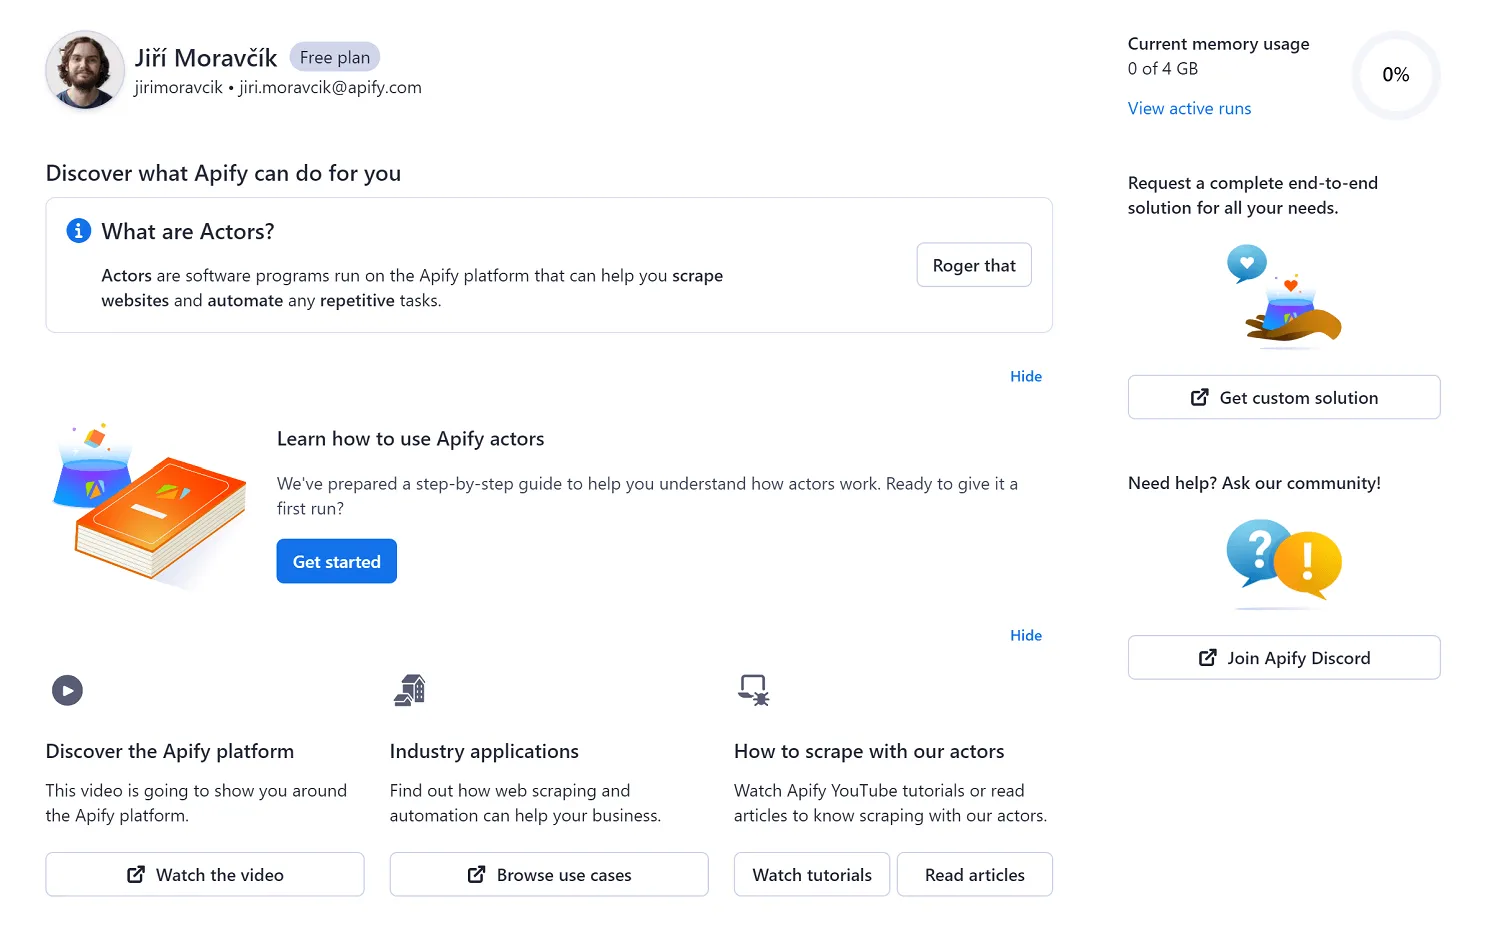The image size is (1500, 932).
Task: Click the external link icon in Get custom solution
Action: click(x=1200, y=397)
